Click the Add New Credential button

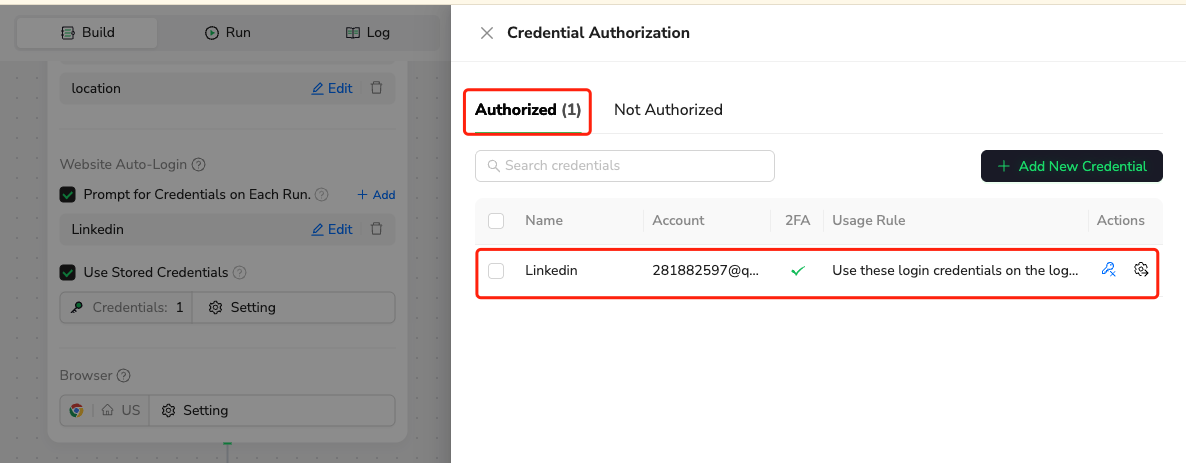click(1071, 166)
